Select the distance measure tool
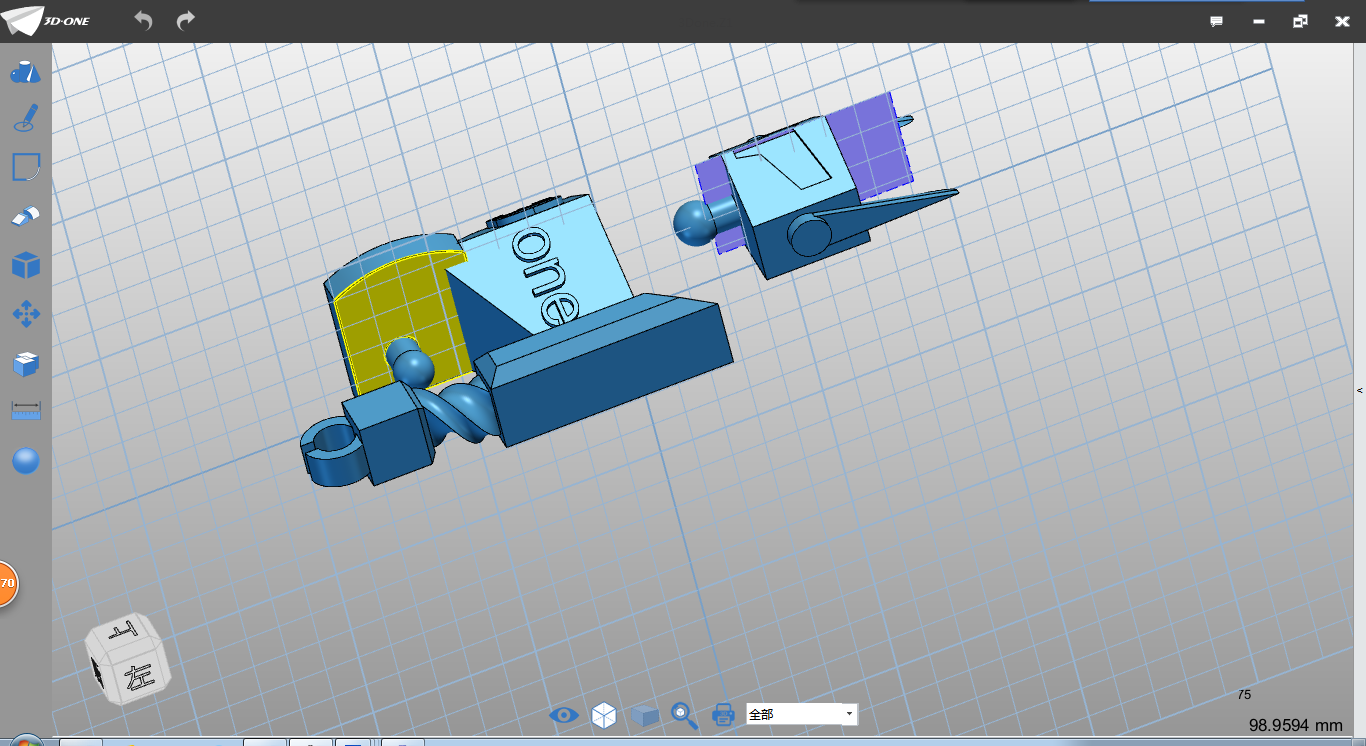1366x746 pixels. coord(26,411)
